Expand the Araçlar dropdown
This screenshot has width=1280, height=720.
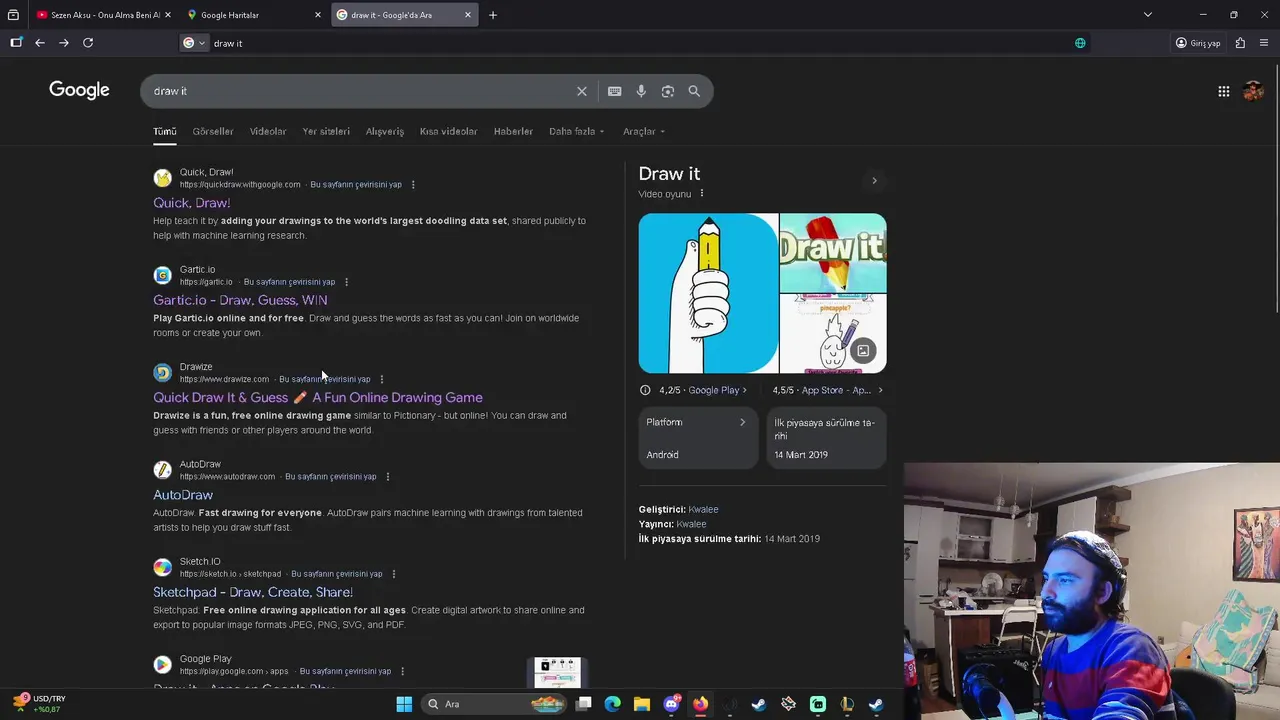644,131
